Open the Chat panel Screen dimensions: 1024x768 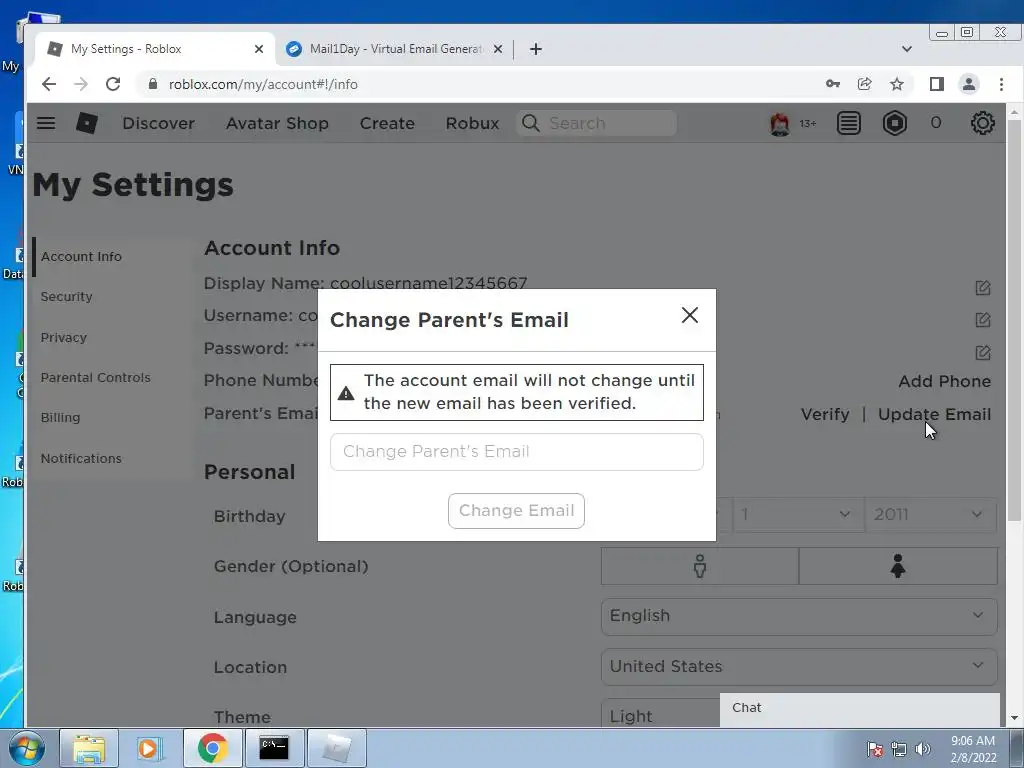coord(859,709)
